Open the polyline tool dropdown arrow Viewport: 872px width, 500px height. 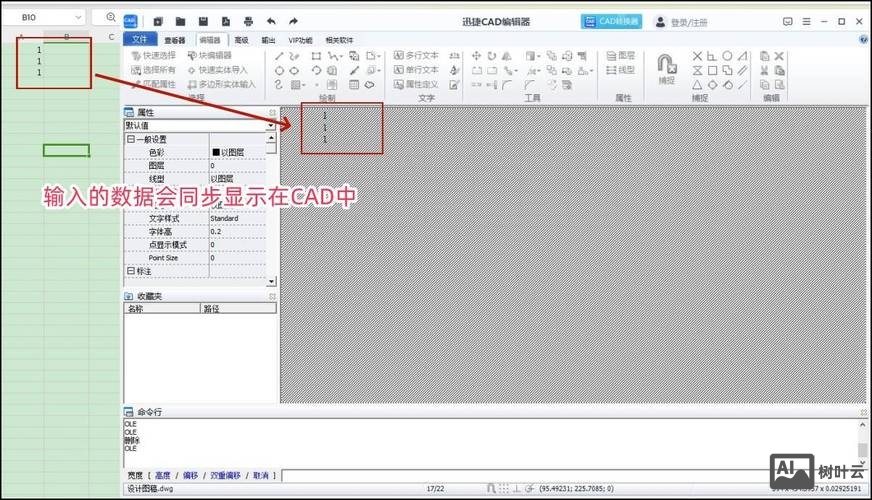[x=340, y=56]
